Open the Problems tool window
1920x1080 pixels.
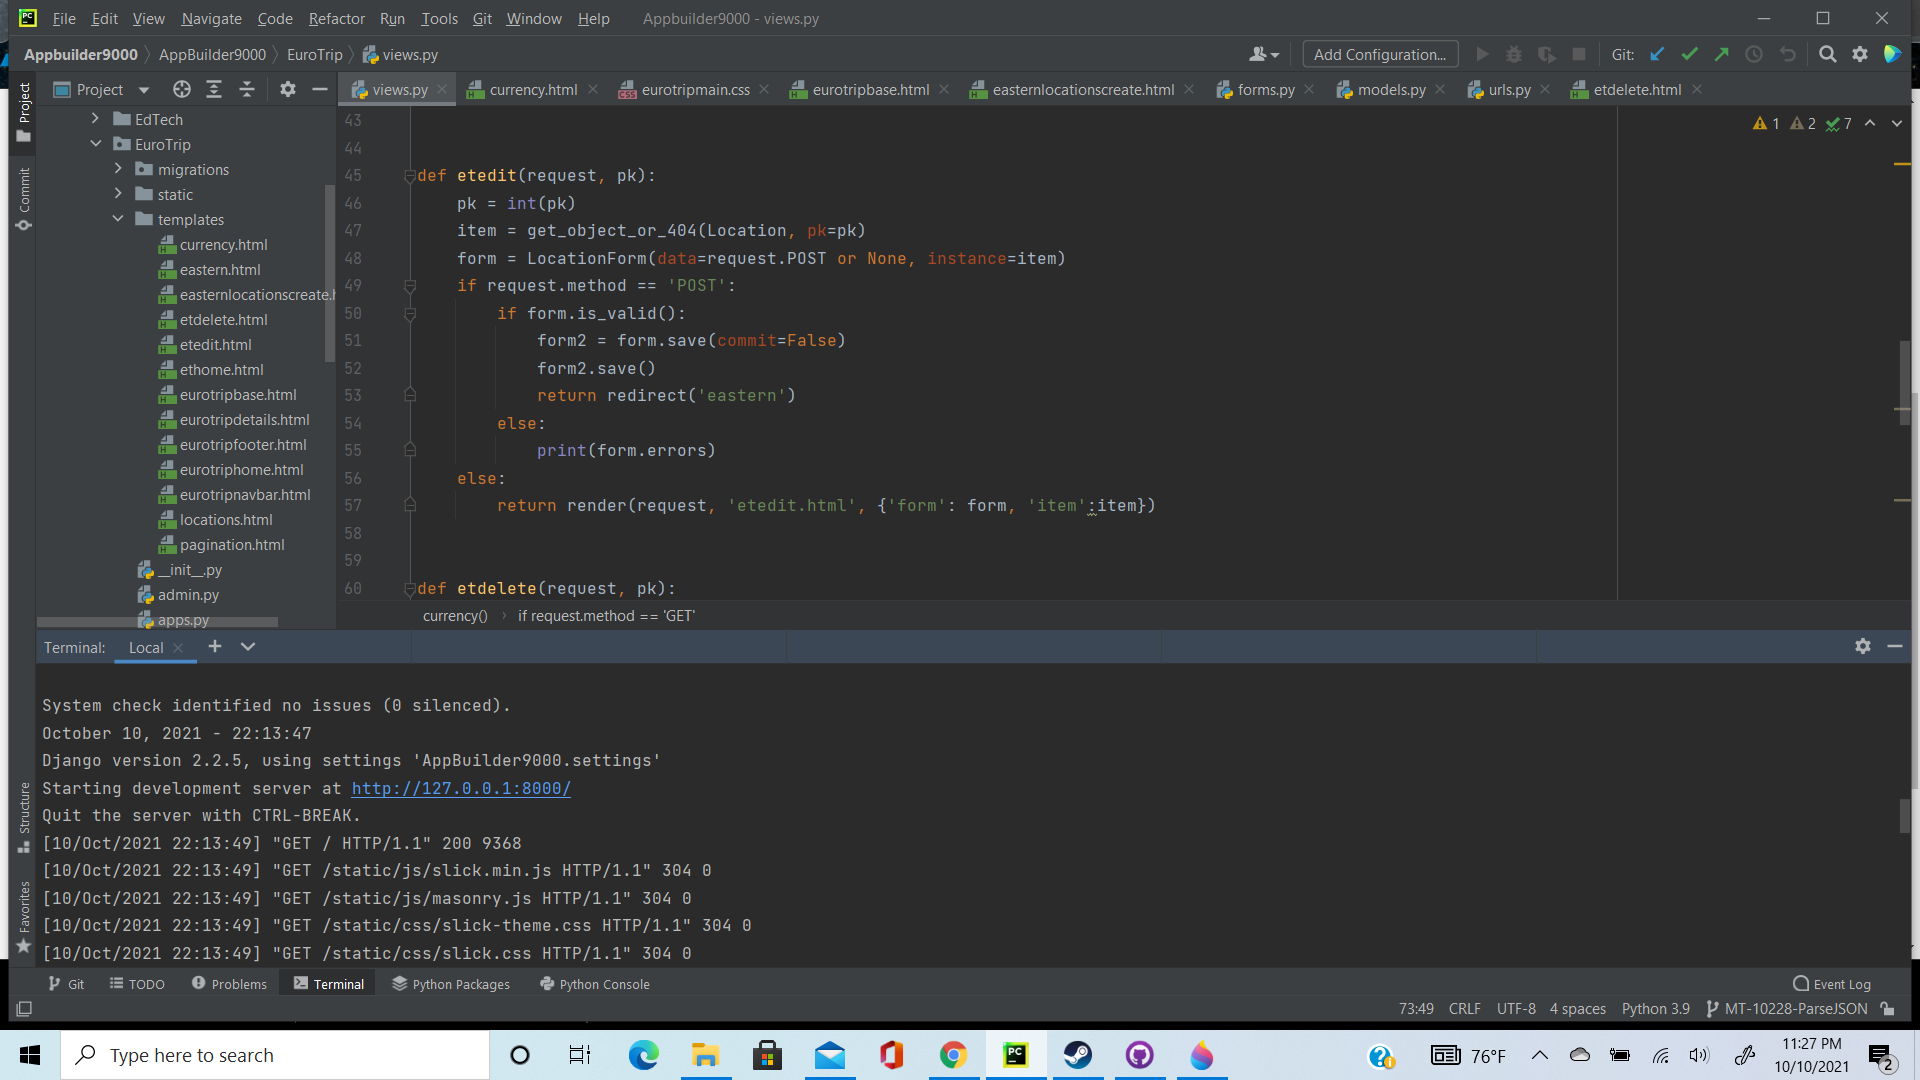[229, 984]
